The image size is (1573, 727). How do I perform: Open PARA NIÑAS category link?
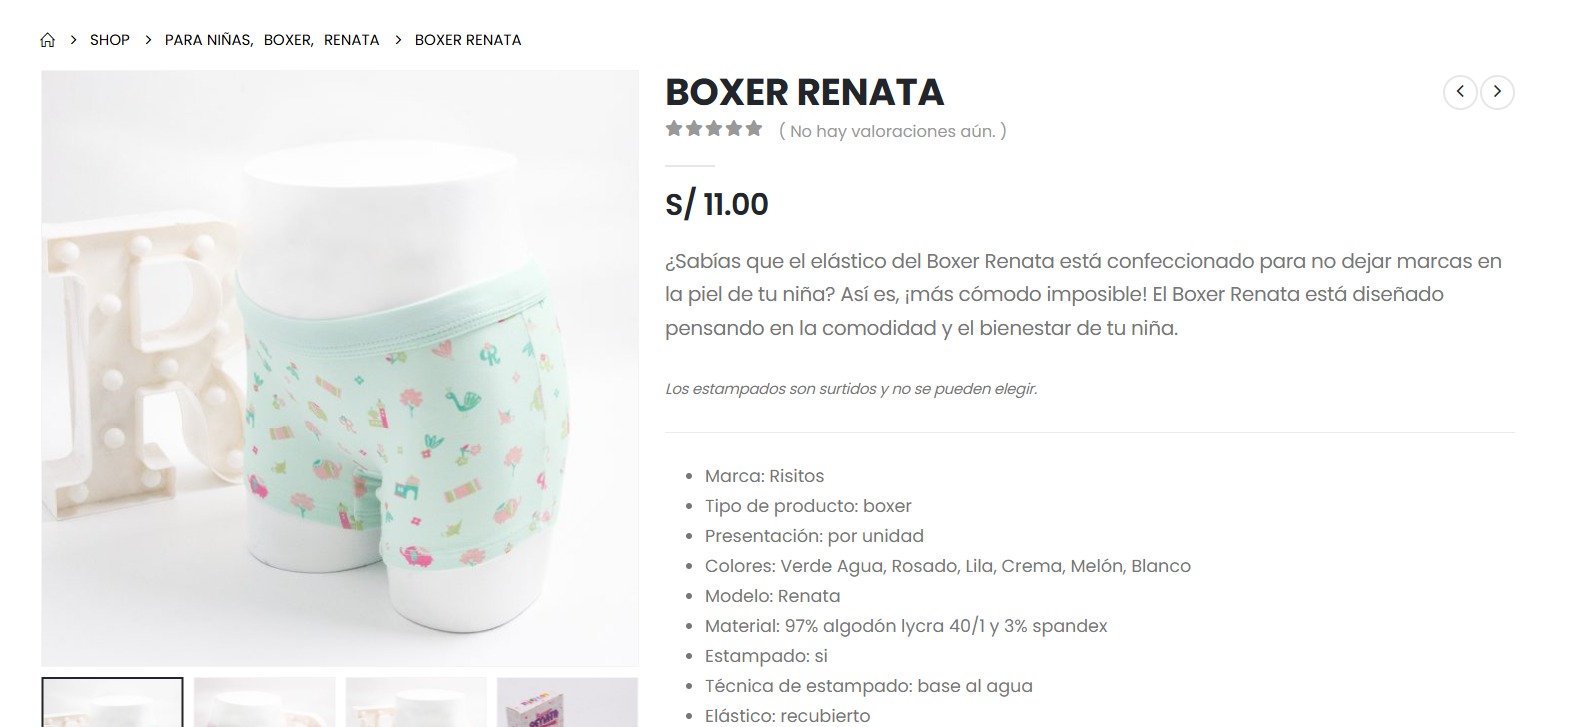[208, 40]
